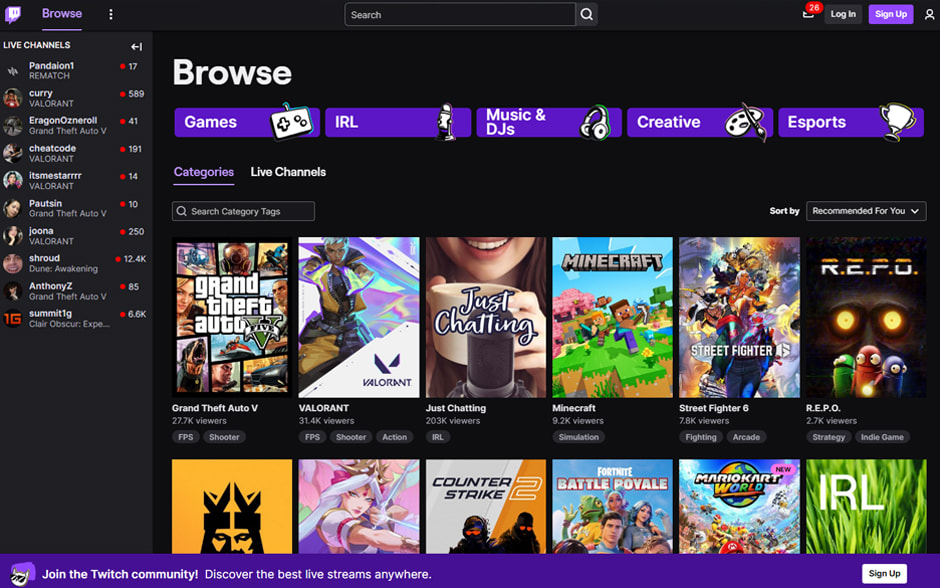Open Street Fighter 6 cover art

[739, 317]
